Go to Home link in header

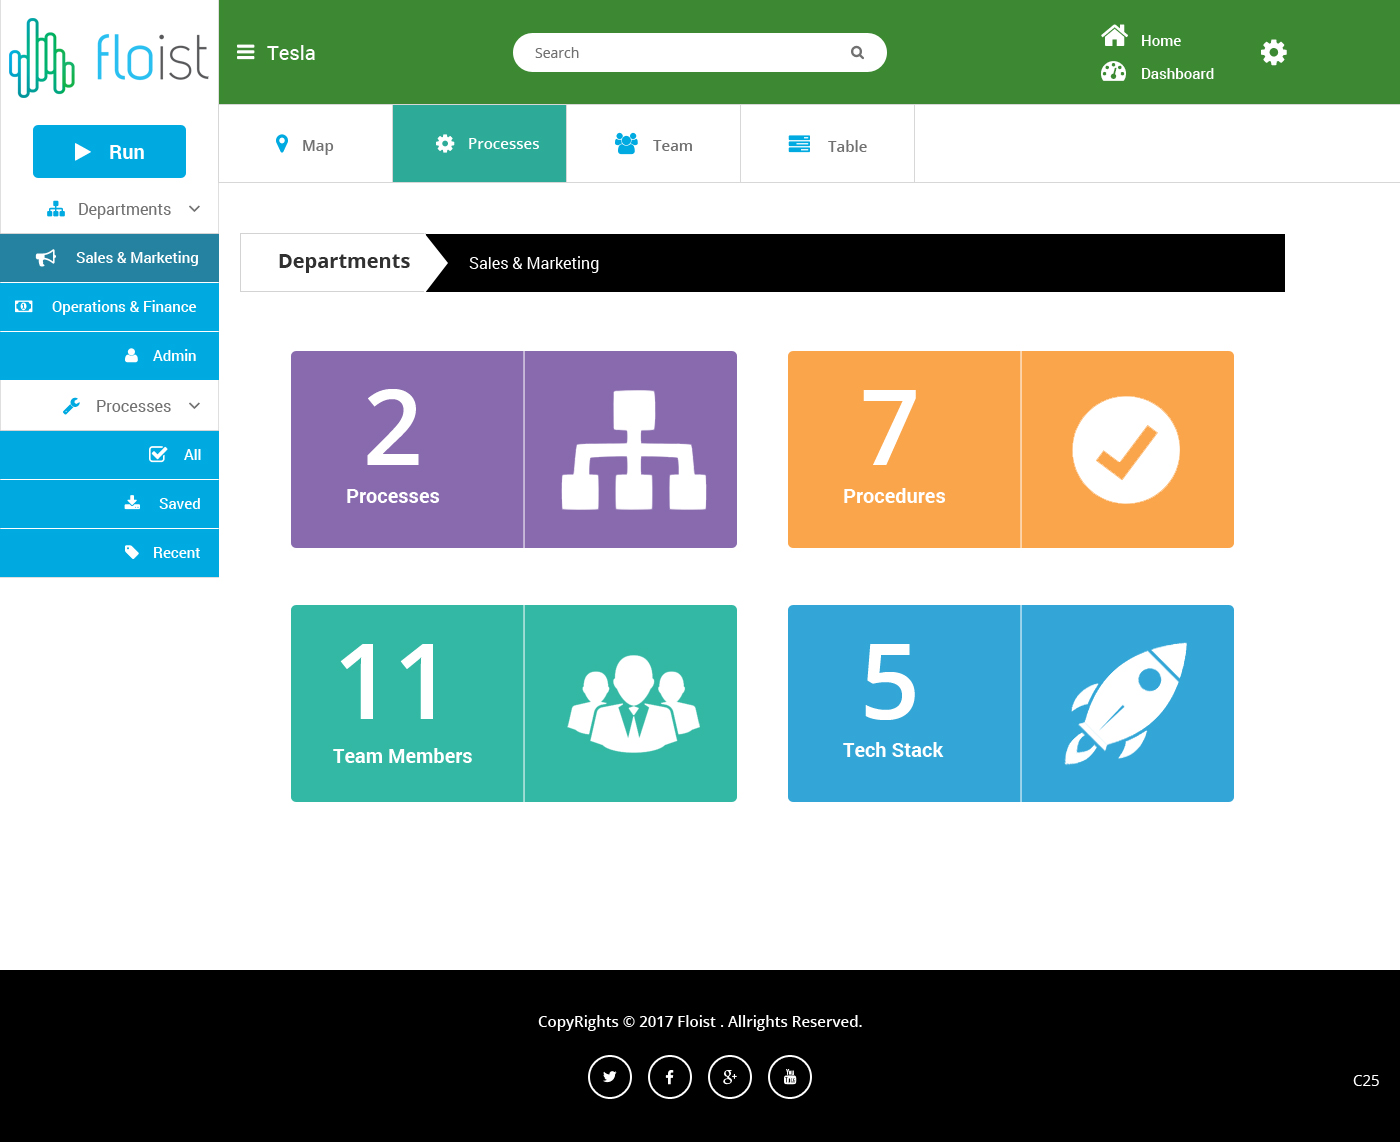coord(1160,41)
